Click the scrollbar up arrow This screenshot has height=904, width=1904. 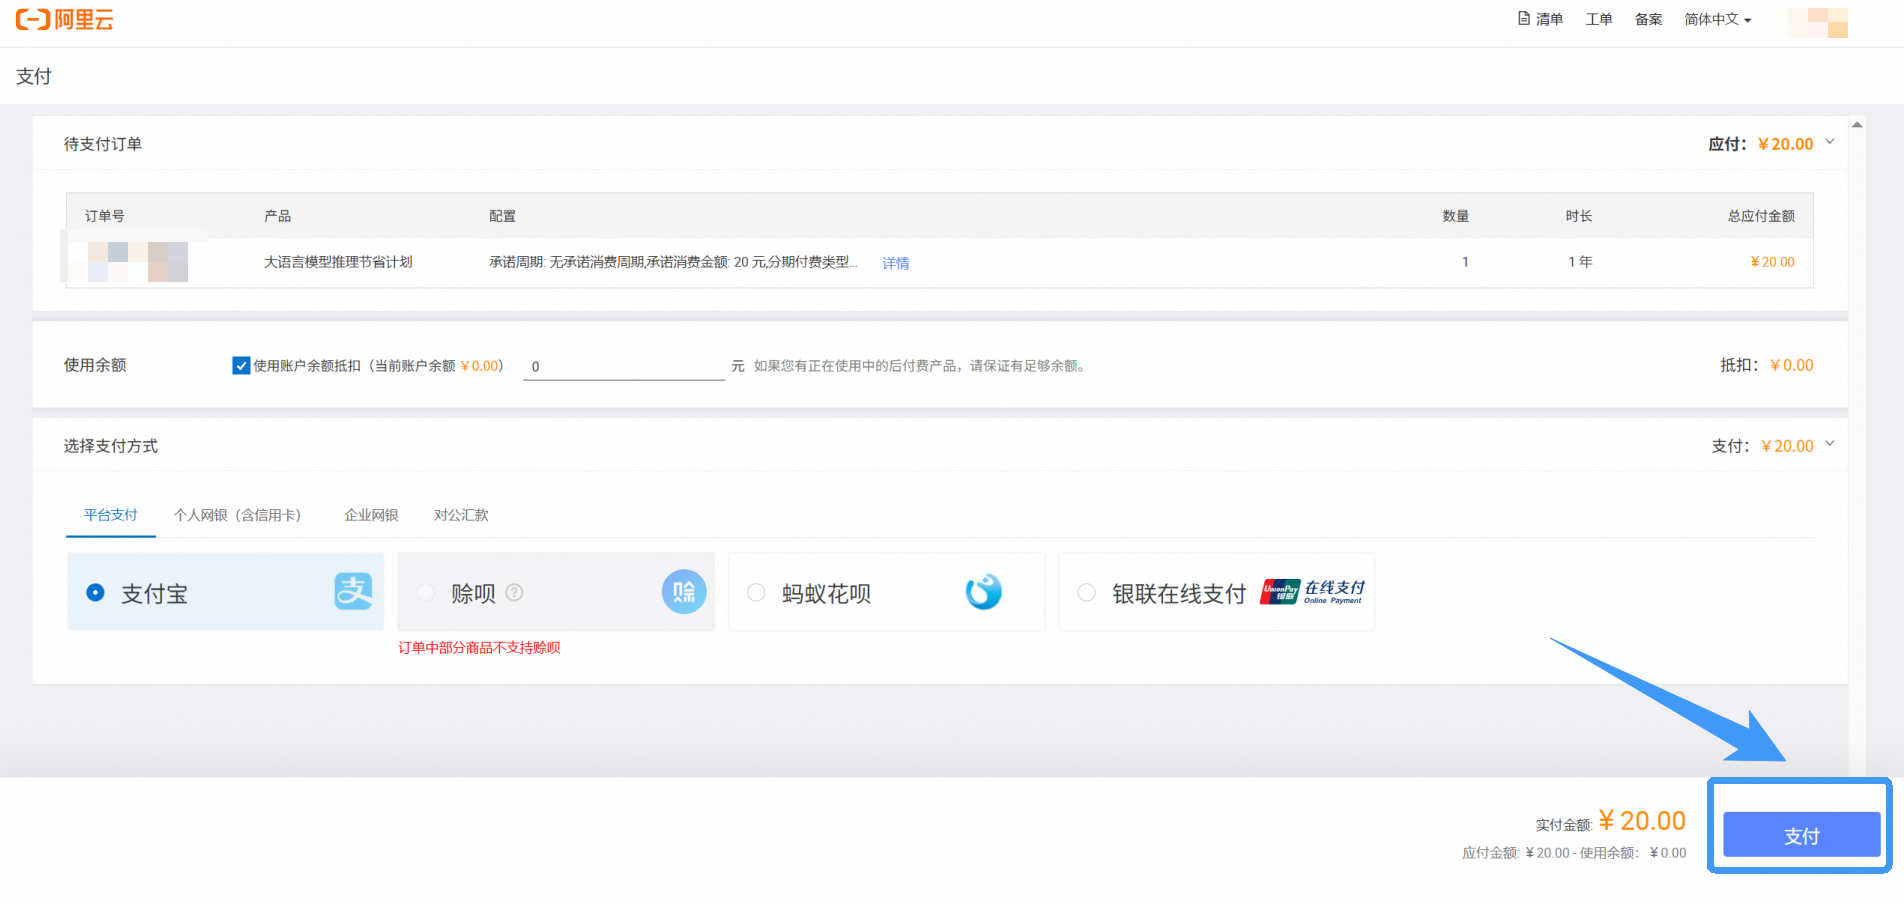[x=1857, y=125]
